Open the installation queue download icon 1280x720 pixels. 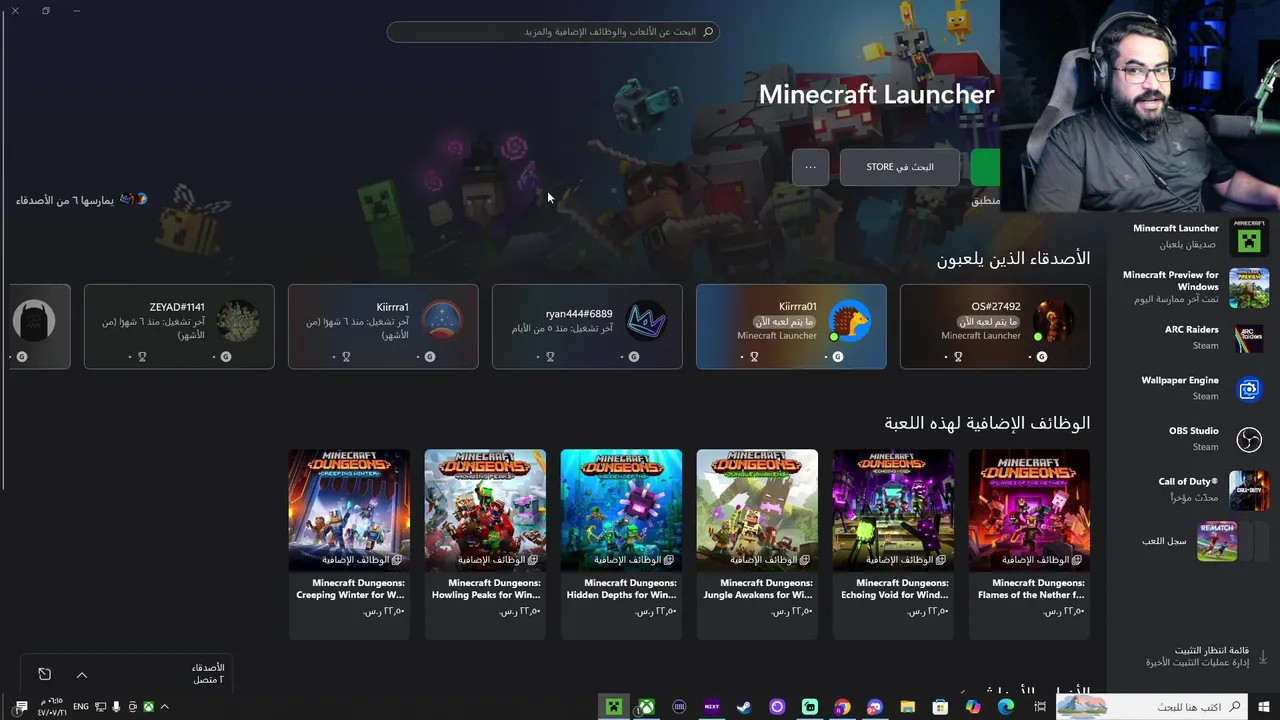[x=1262, y=656]
